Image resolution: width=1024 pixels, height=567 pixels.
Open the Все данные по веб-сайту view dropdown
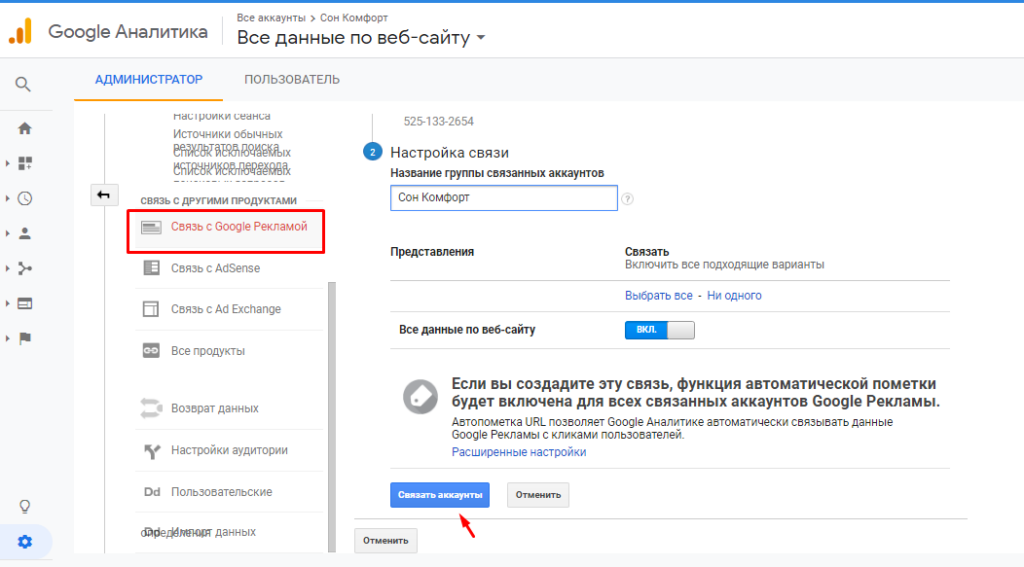361,38
